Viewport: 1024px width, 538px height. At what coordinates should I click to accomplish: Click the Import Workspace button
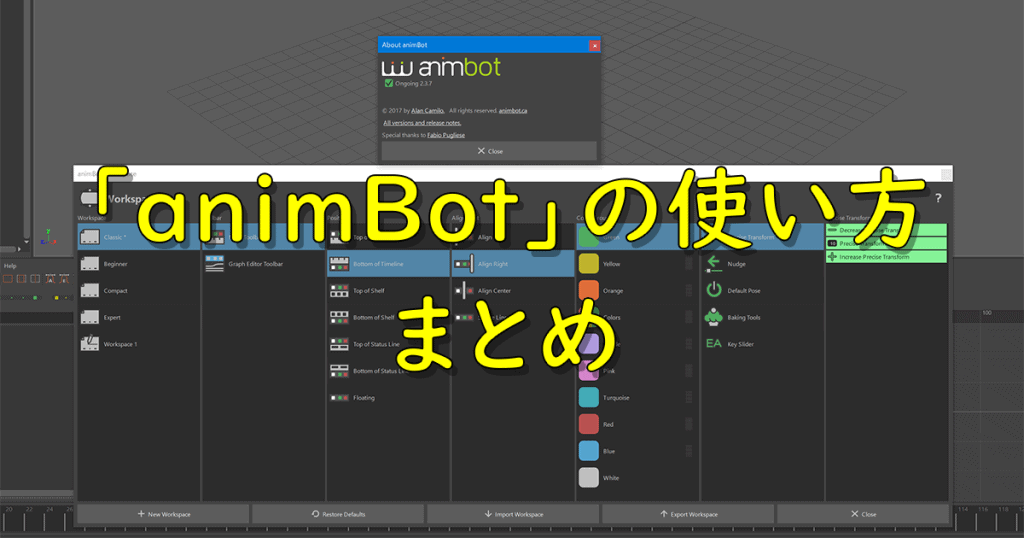pyautogui.click(x=513, y=514)
